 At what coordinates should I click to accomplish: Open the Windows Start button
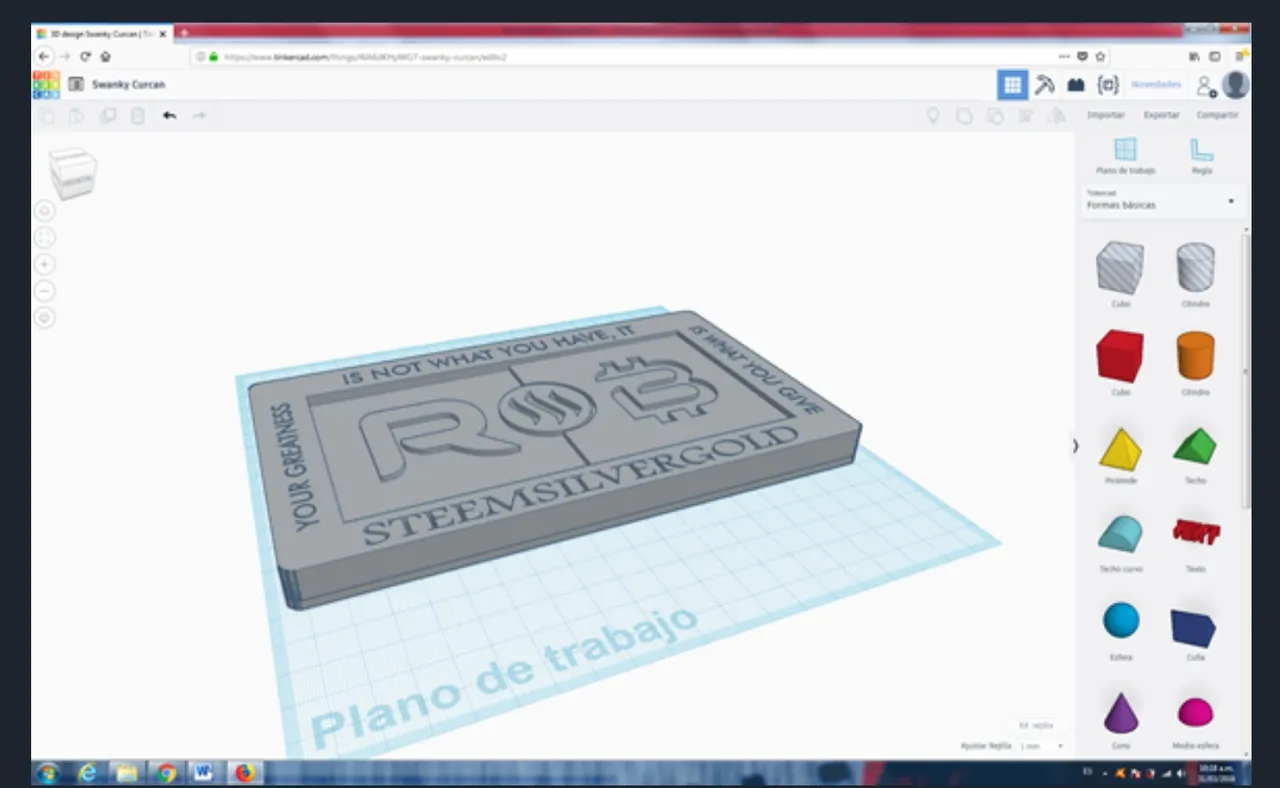(48, 773)
